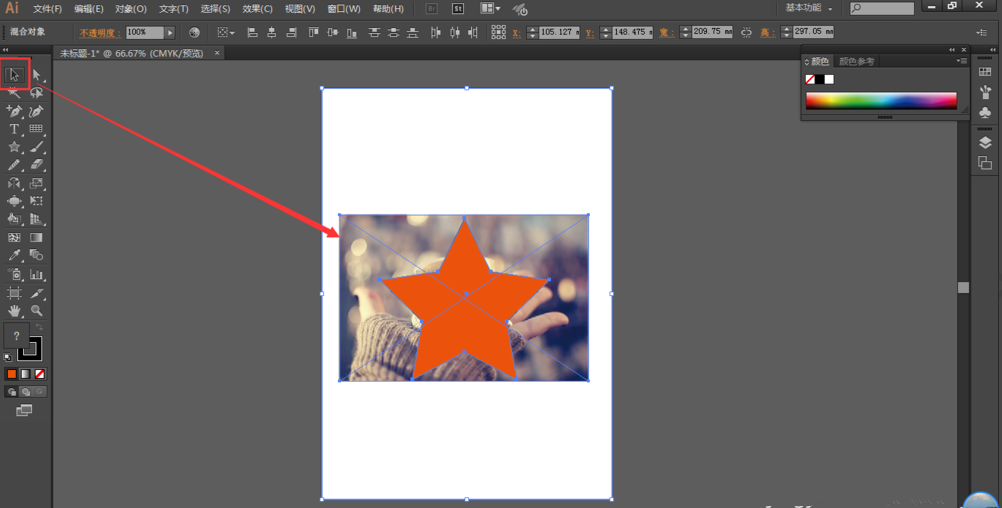Activate the Hand tool
The width and height of the screenshot is (1002, 508).
(14, 311)
